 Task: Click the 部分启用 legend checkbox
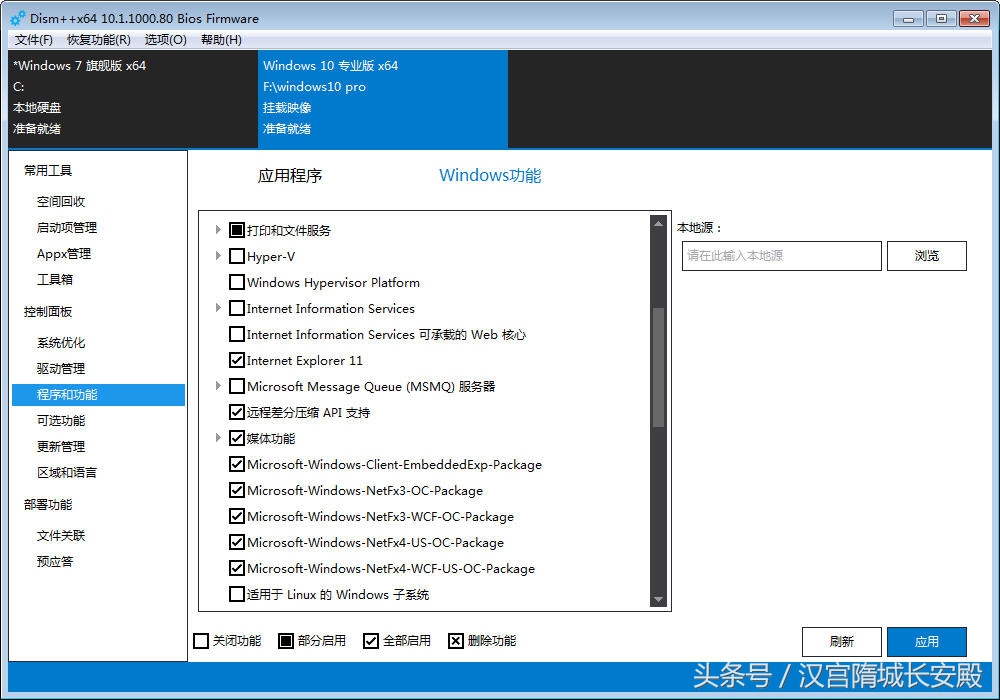(286, 641)
